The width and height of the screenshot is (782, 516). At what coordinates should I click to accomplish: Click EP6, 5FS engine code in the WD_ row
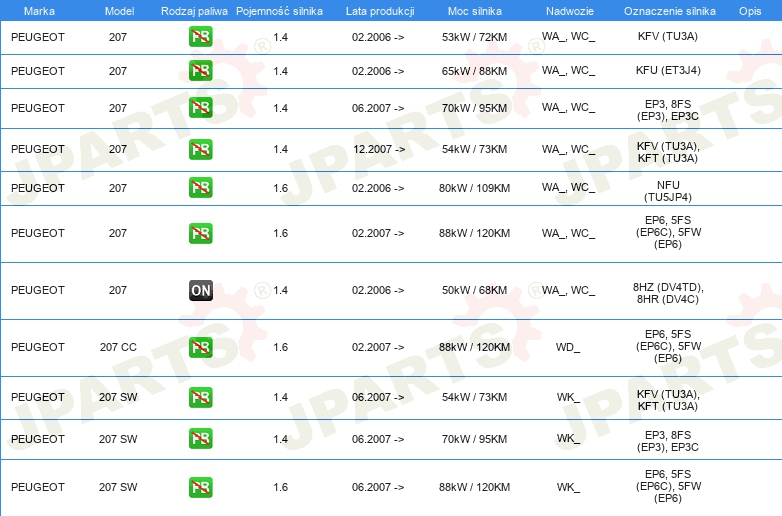668,346
